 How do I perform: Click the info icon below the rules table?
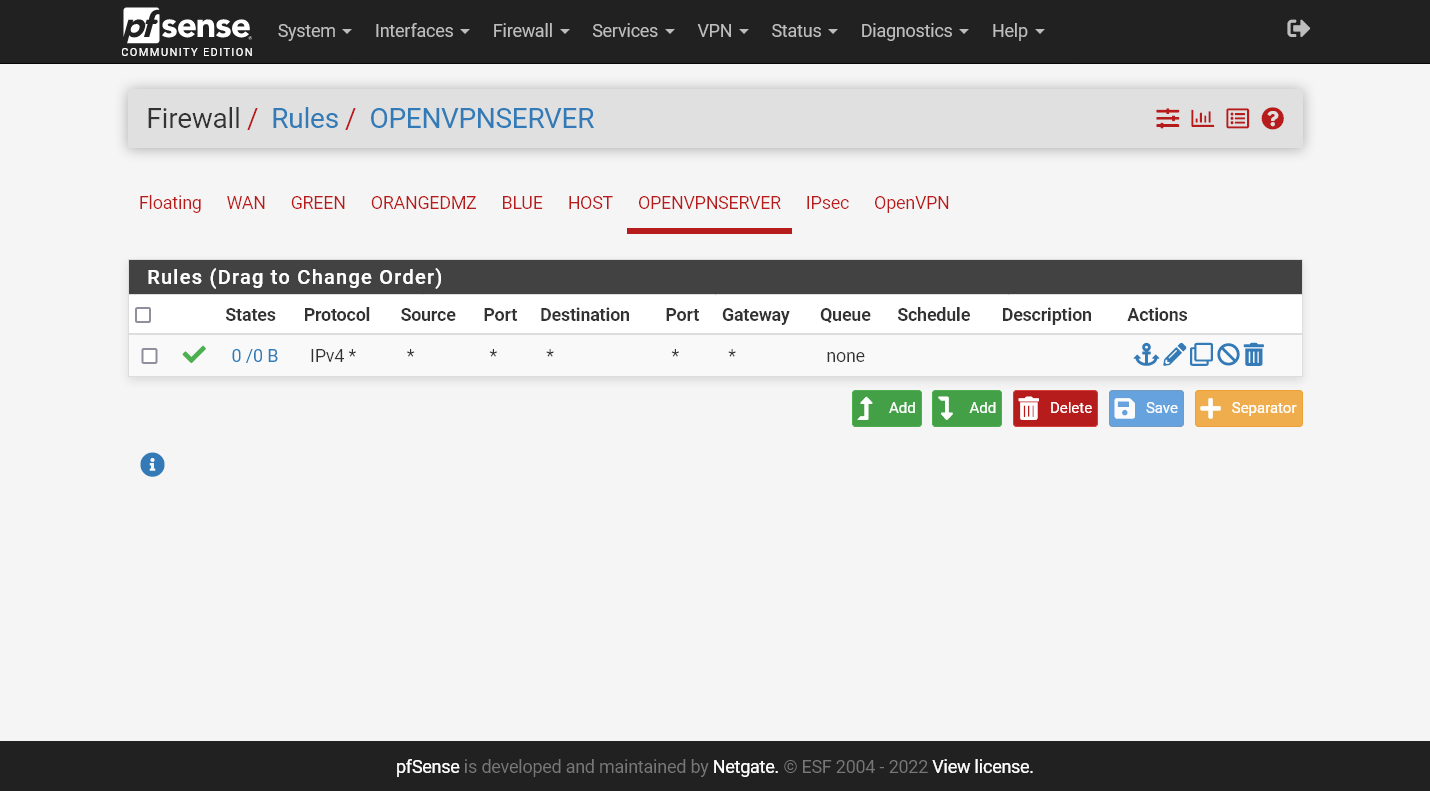pos(152,464)
